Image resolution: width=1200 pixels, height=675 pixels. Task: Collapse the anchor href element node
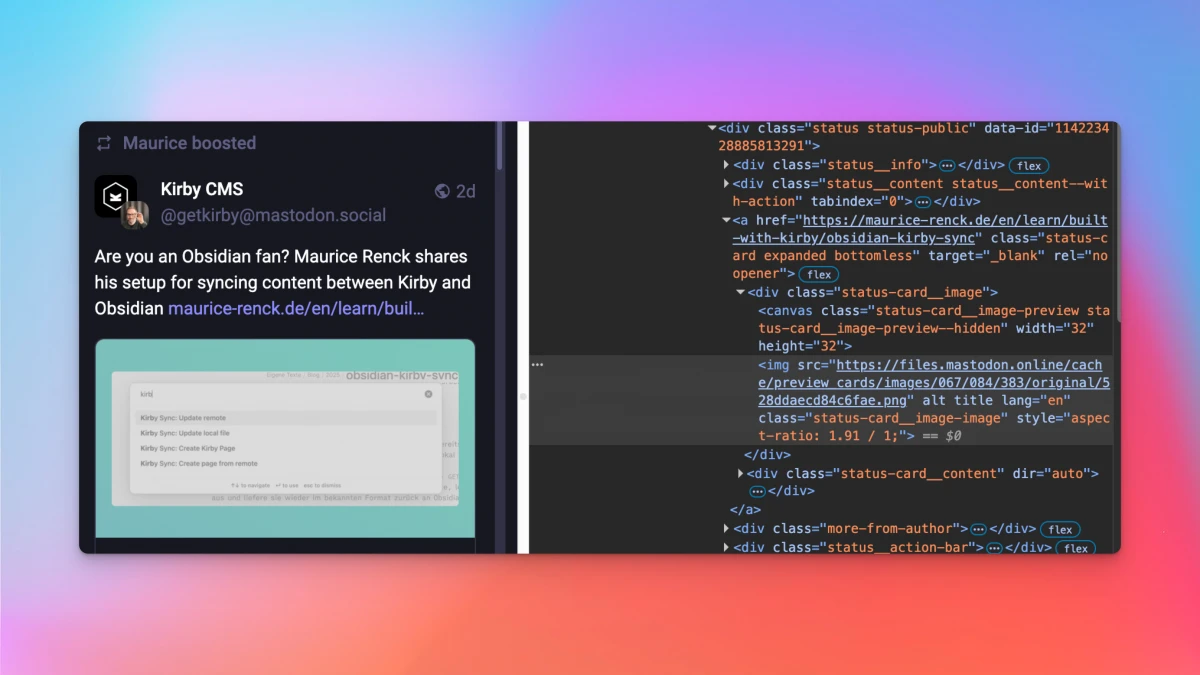pos(727,220)
